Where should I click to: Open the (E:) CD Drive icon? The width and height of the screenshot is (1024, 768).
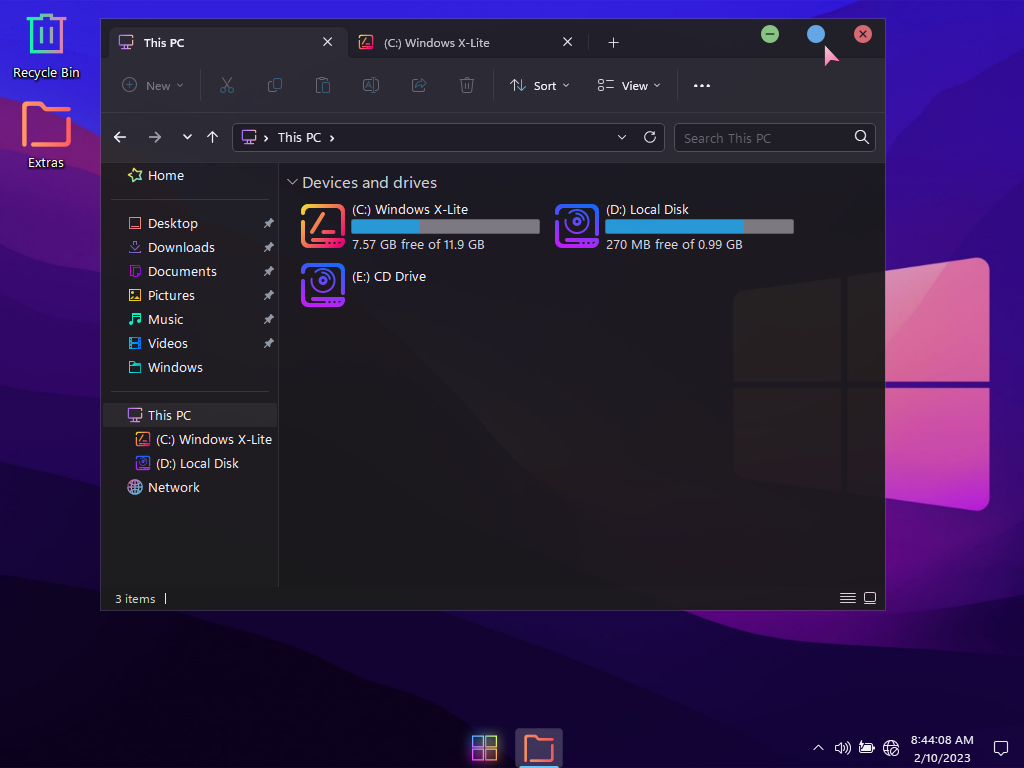coord(323,285)
